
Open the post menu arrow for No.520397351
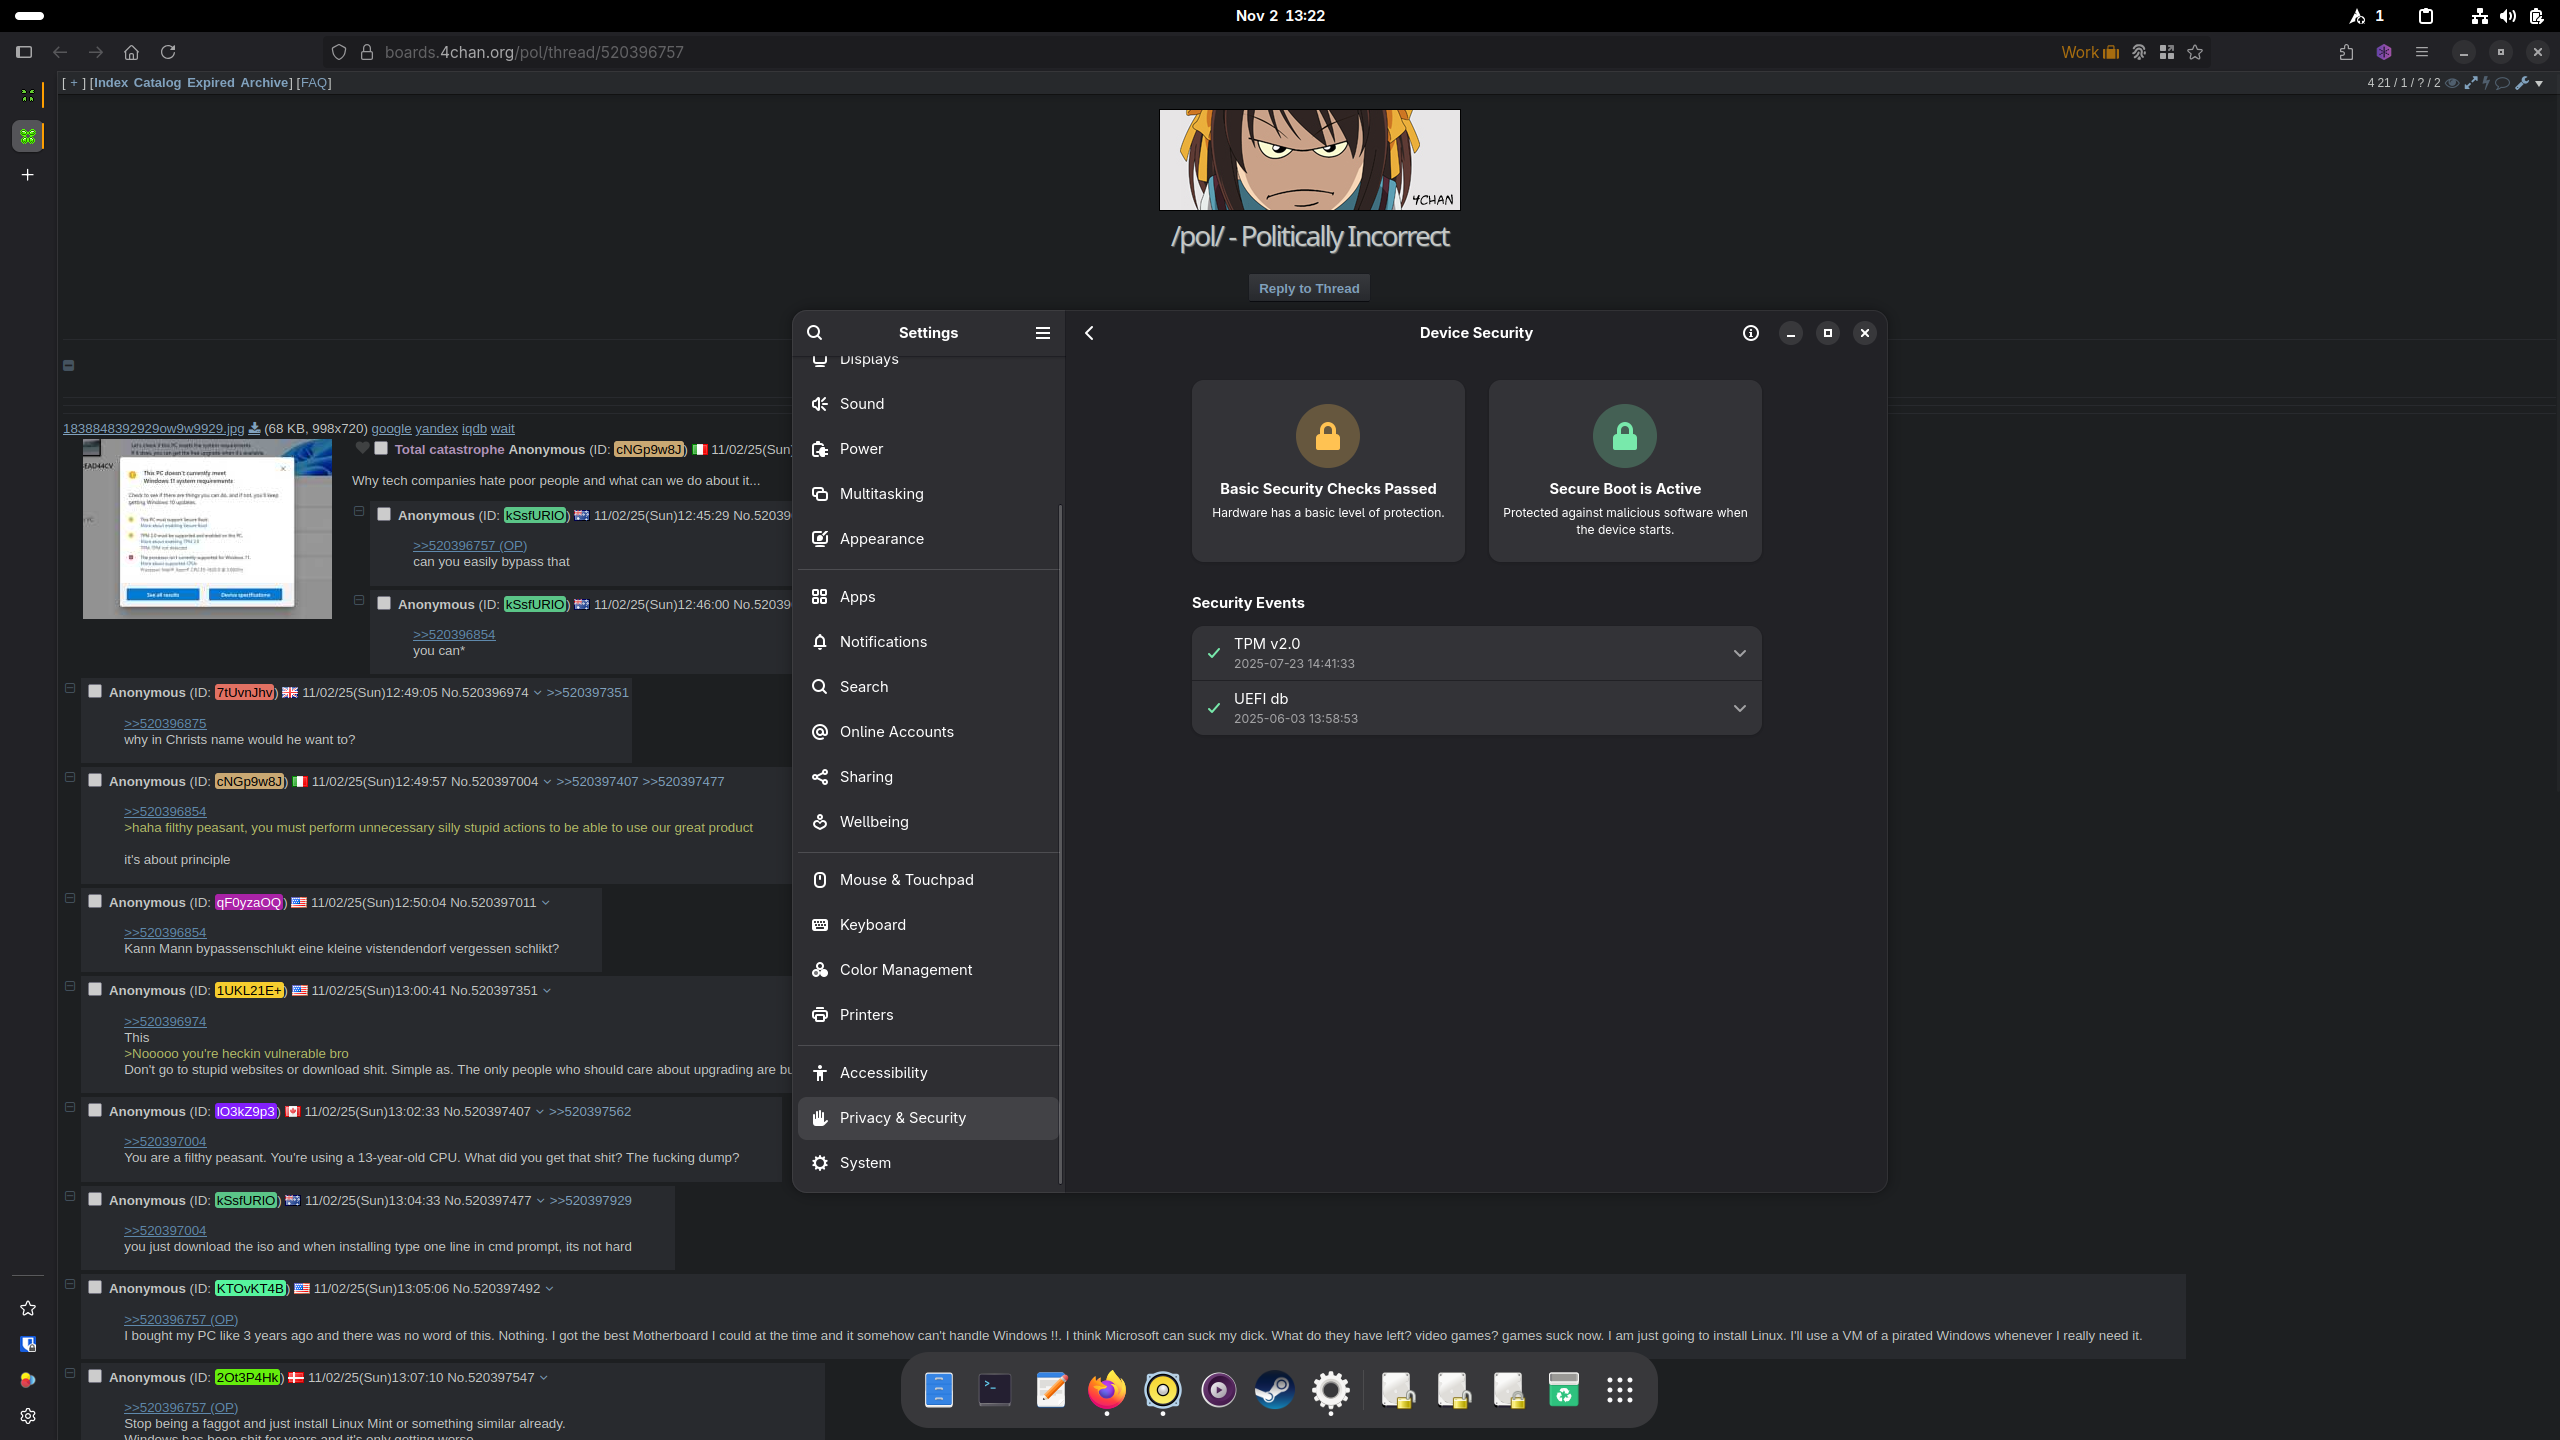(x=547, y=991)
